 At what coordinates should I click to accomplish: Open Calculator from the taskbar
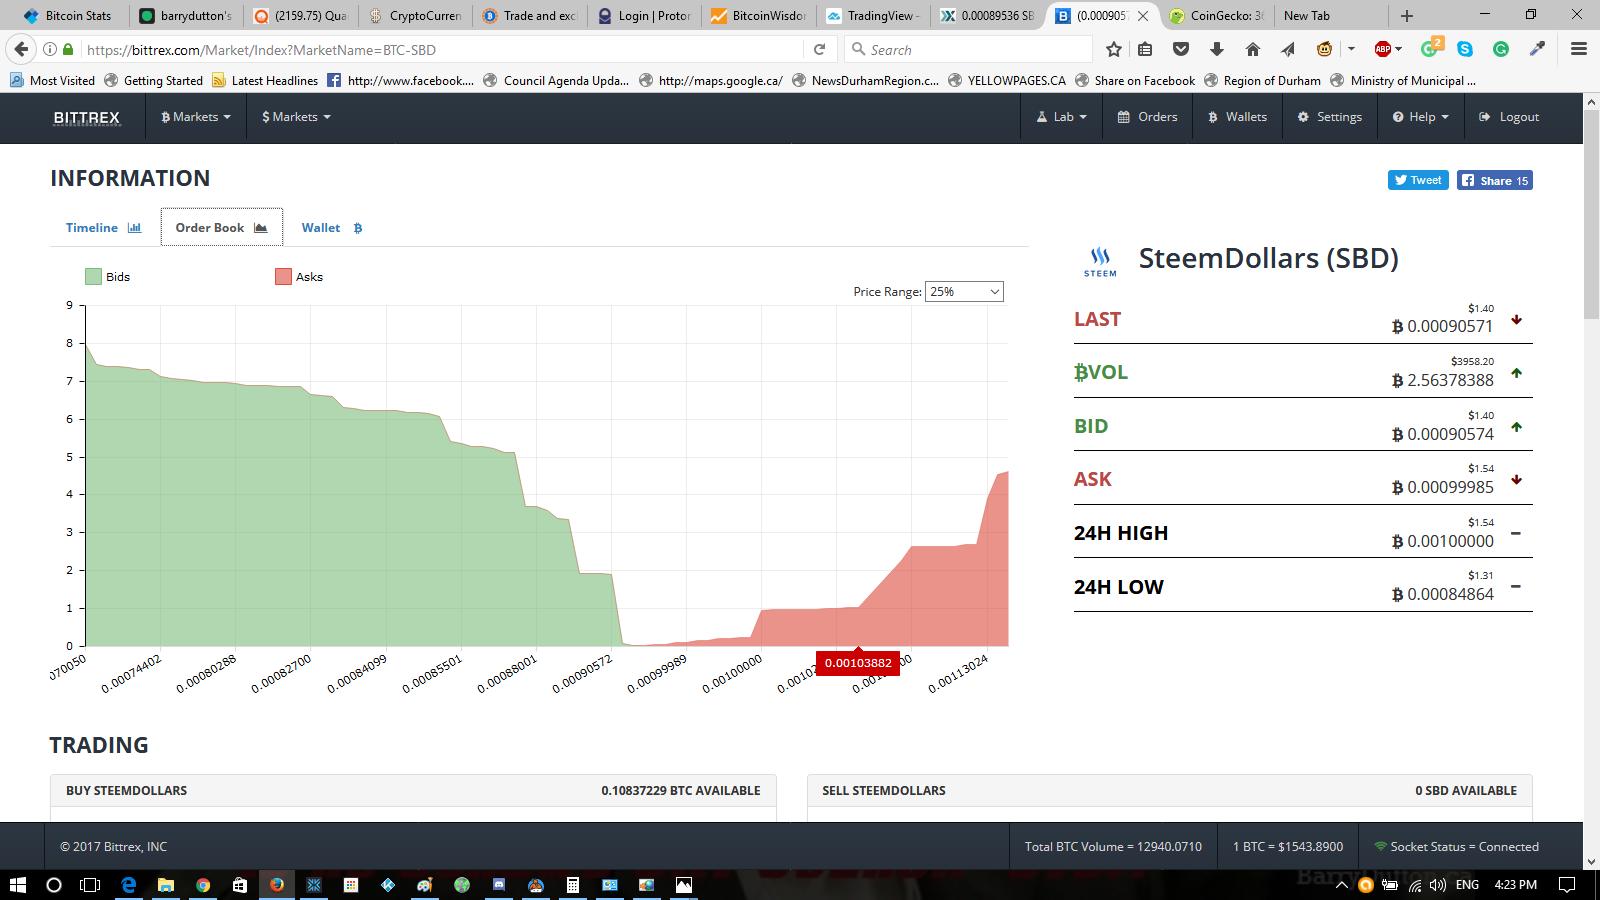click(572, 885)
